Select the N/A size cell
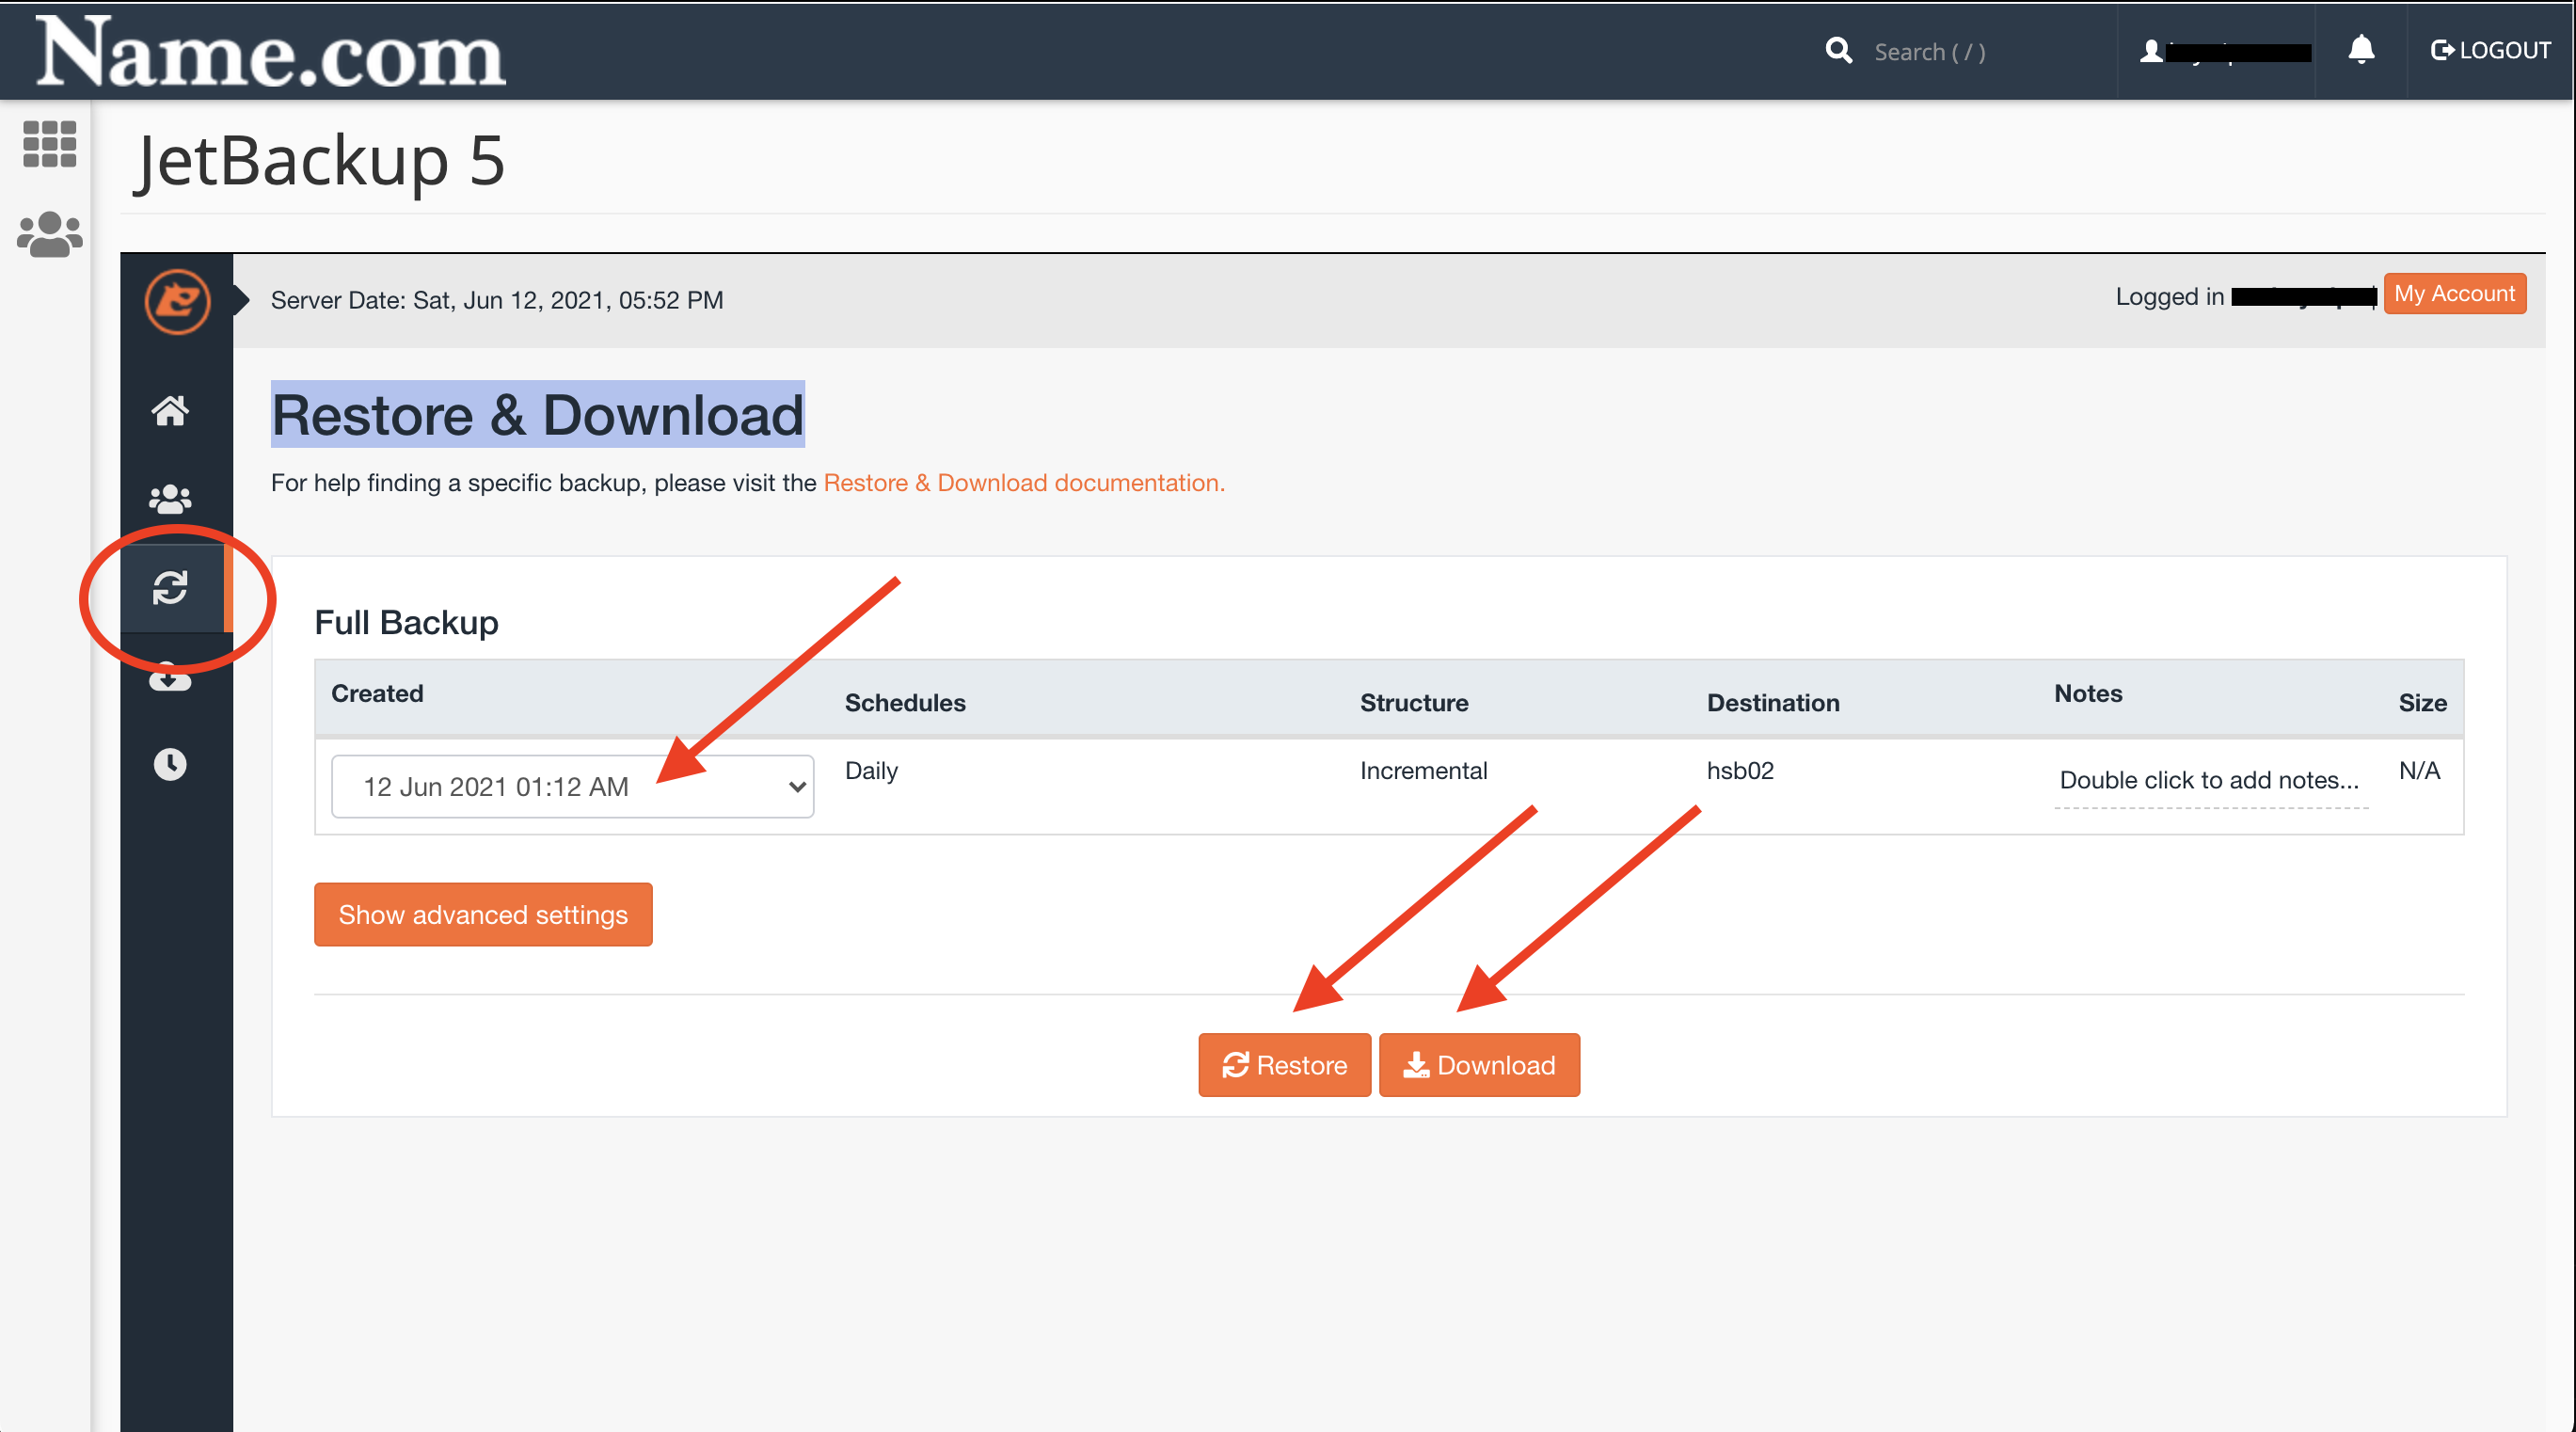The width and height of the screenshot is (2576, 1432). tap(2419, 770)
